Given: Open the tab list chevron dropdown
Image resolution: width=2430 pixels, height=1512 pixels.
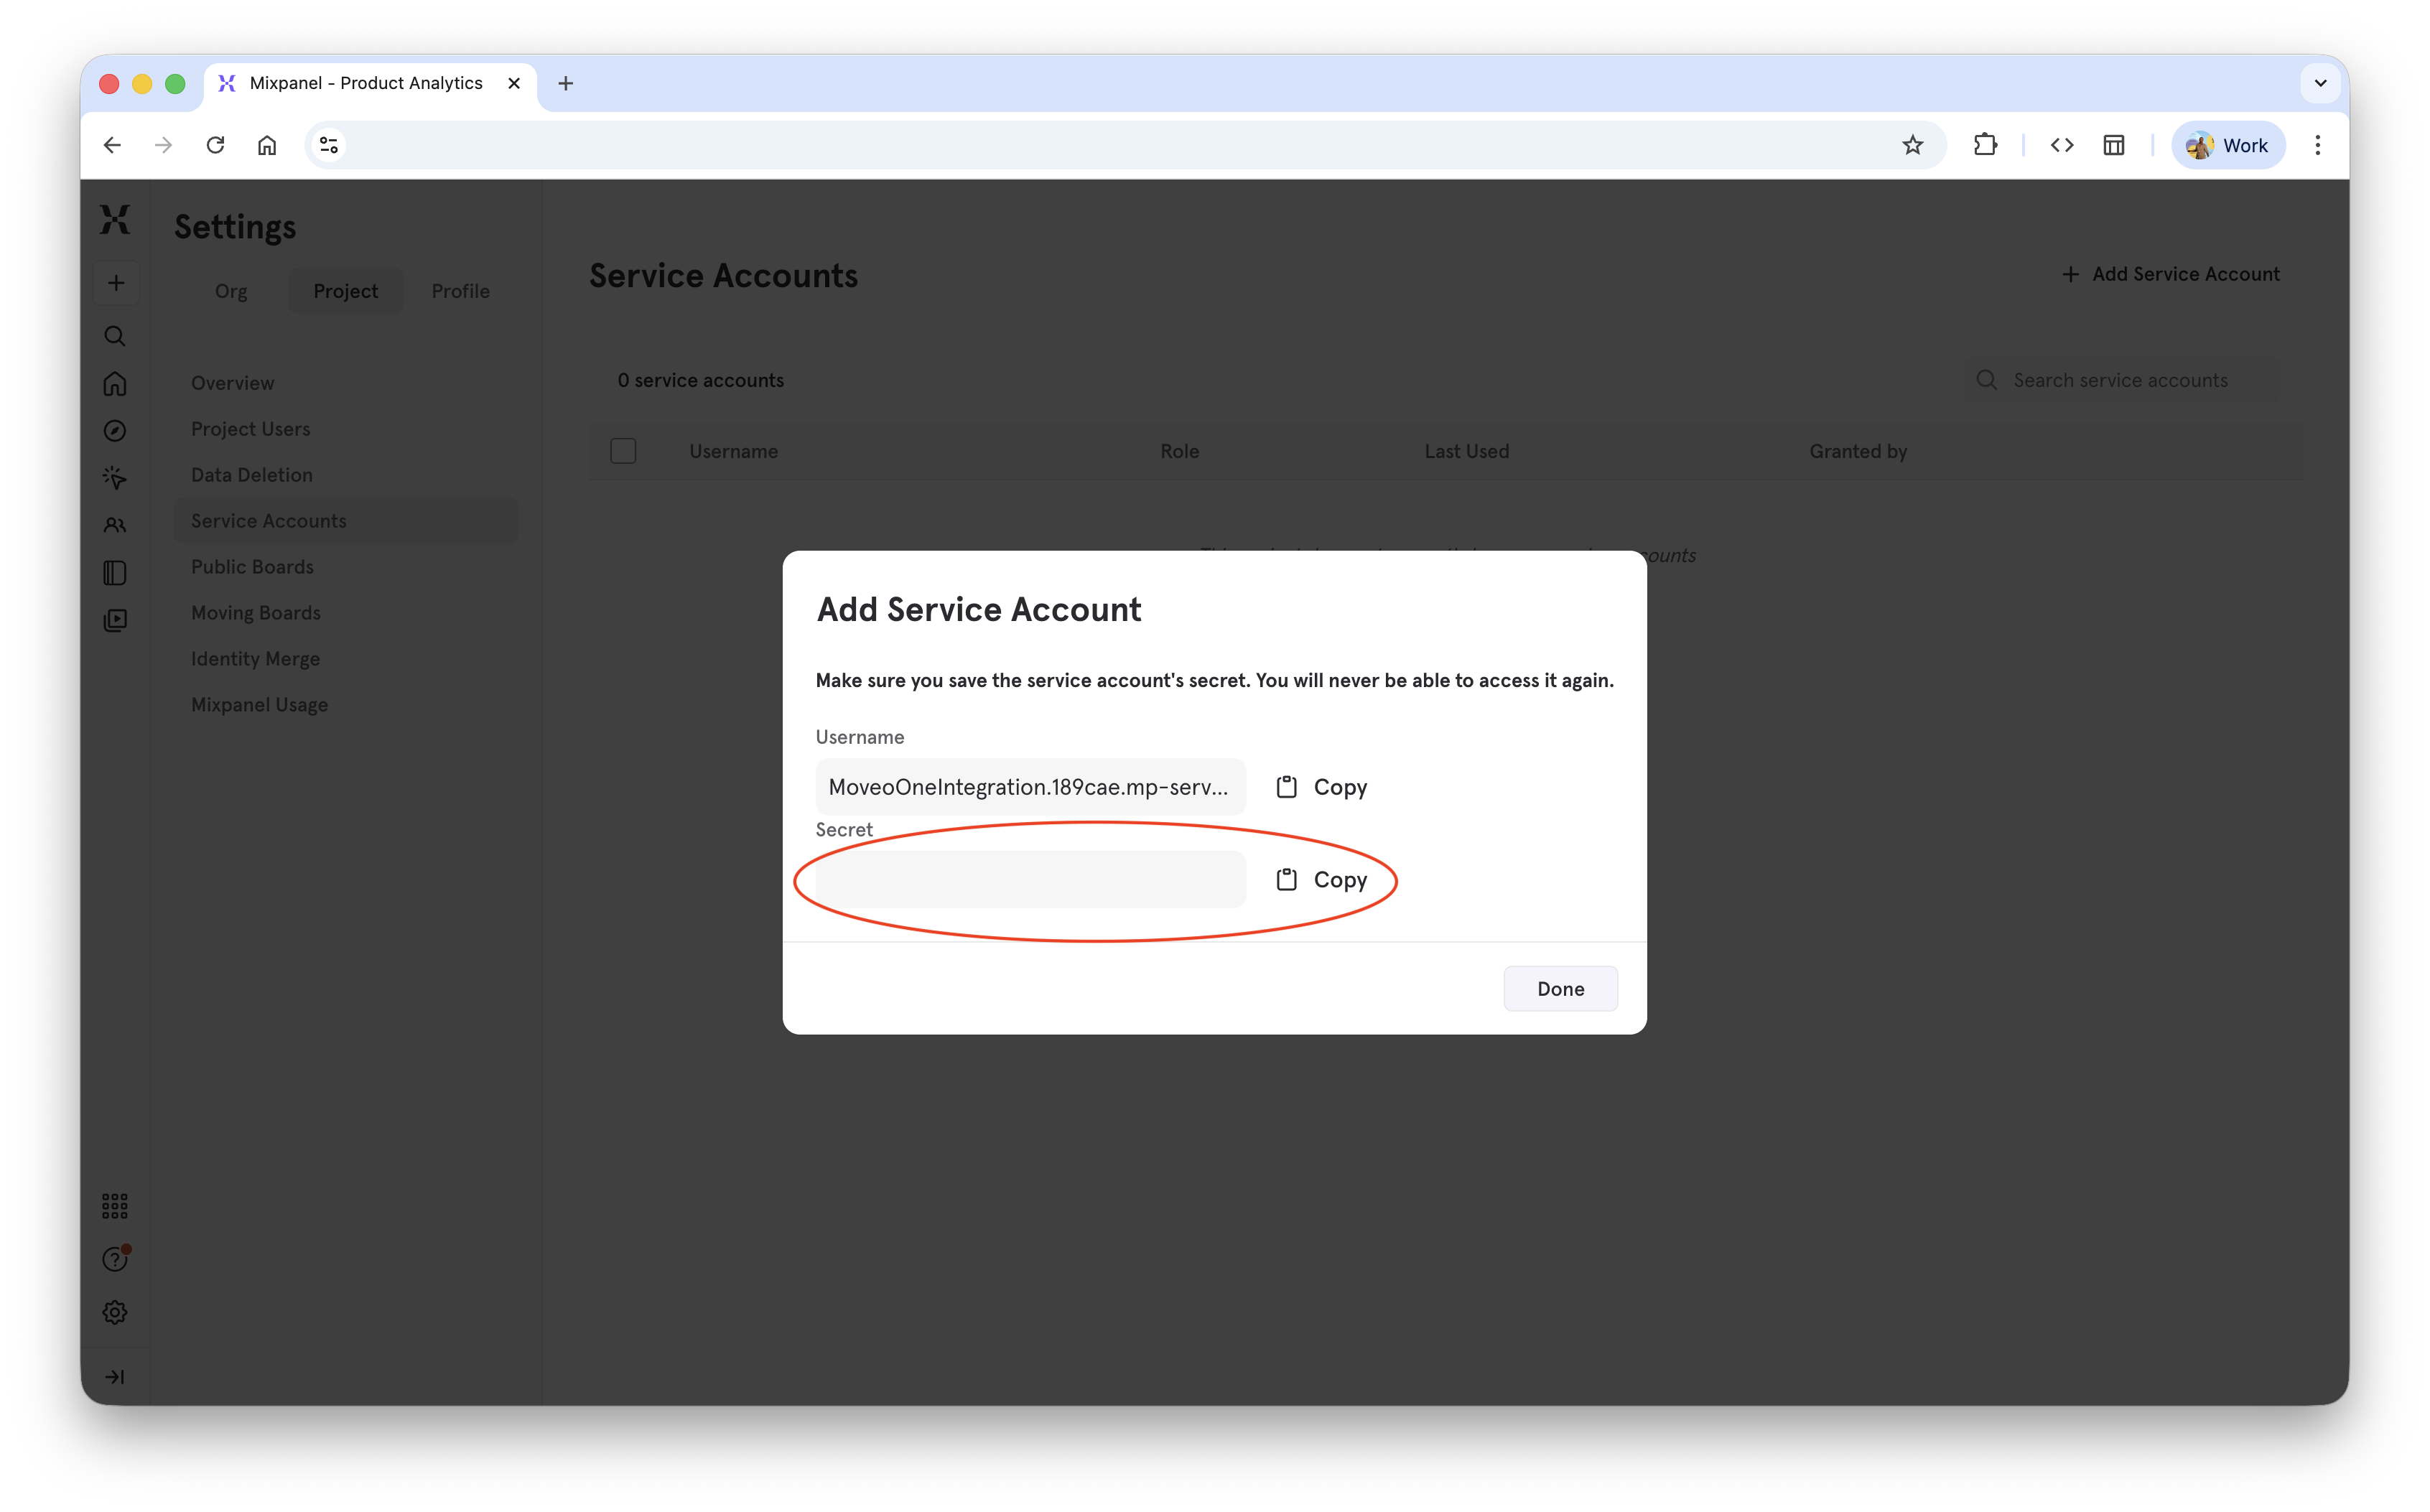Looking at the screenshot, I should click(2321, 83).
